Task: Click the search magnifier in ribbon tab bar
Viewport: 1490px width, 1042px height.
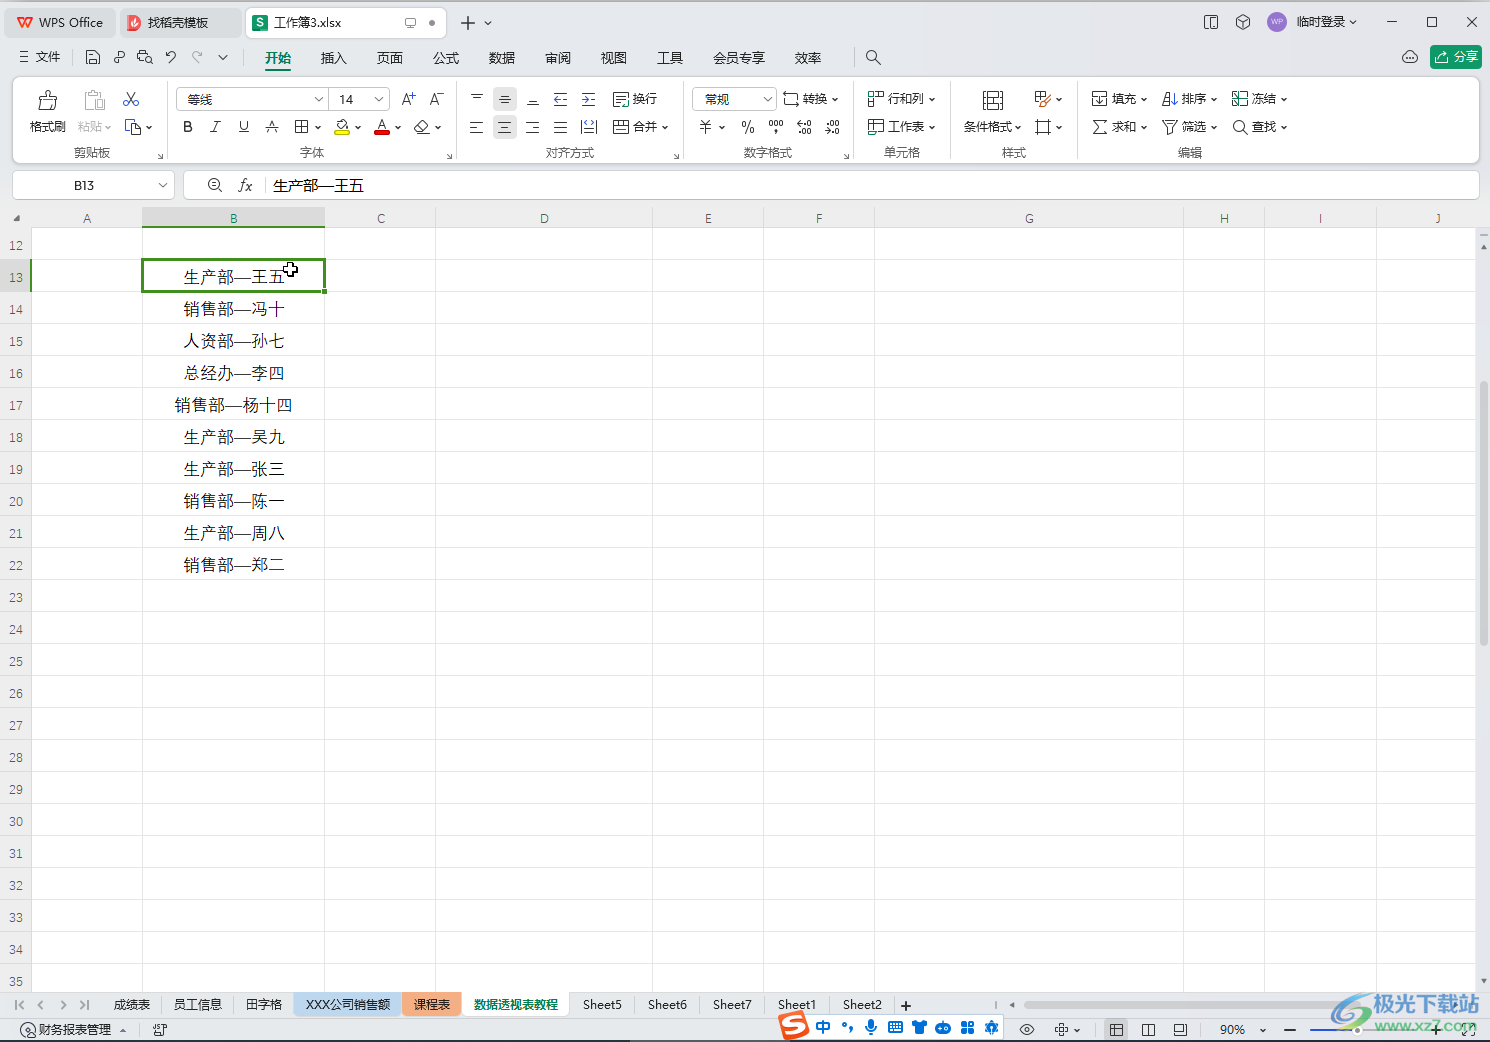Action: 873,58
